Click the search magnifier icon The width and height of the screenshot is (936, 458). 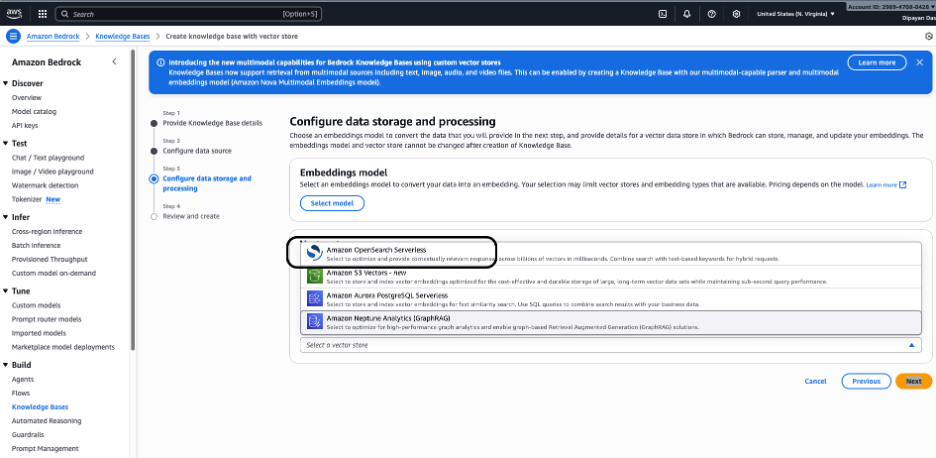point(65,14)
